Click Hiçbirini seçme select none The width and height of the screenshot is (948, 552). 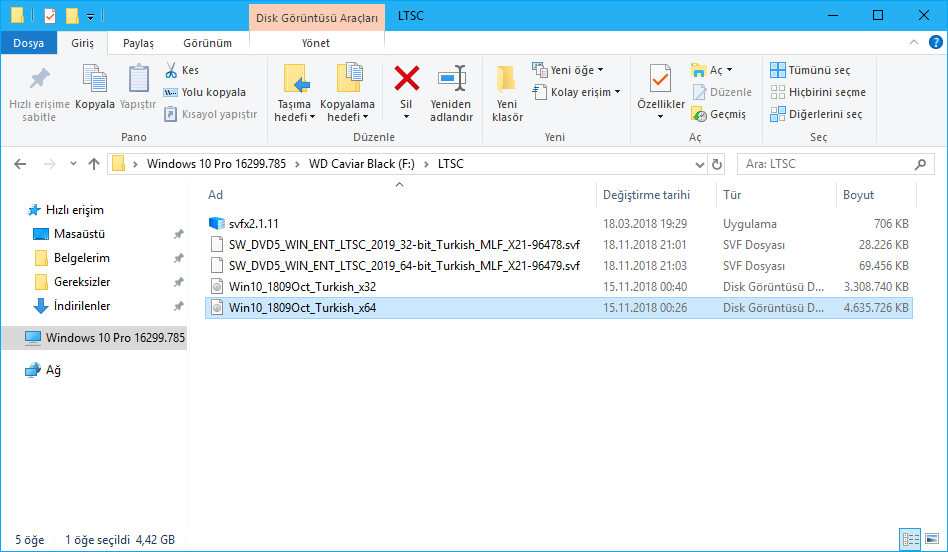point(818,93)
